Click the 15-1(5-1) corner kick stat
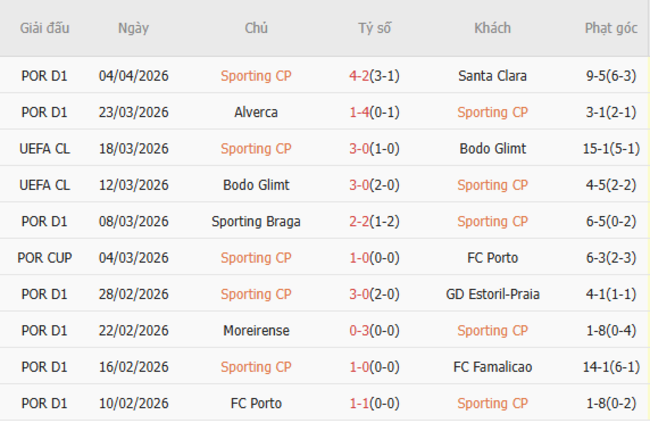 tap(610, 148)
